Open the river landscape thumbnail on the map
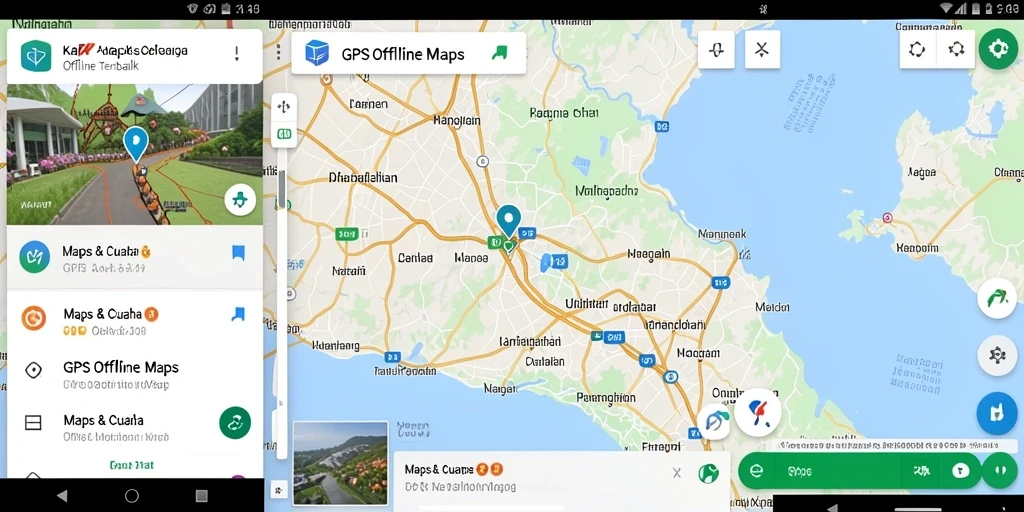This screenshot has width=1024, height=512. coord(340,464)
